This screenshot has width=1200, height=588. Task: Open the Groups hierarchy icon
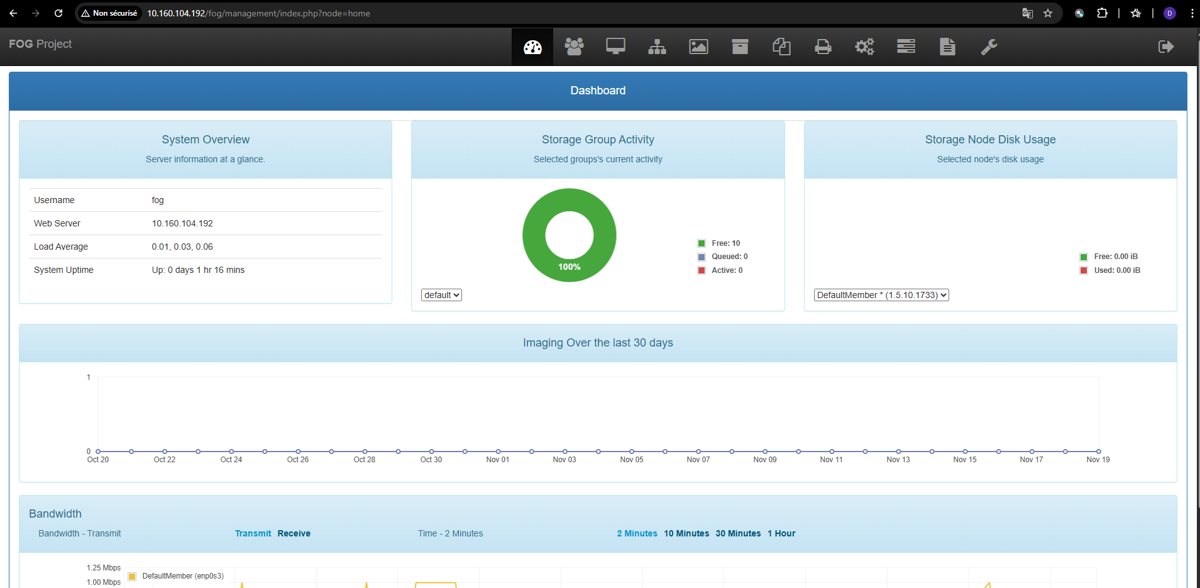(657, 46)
